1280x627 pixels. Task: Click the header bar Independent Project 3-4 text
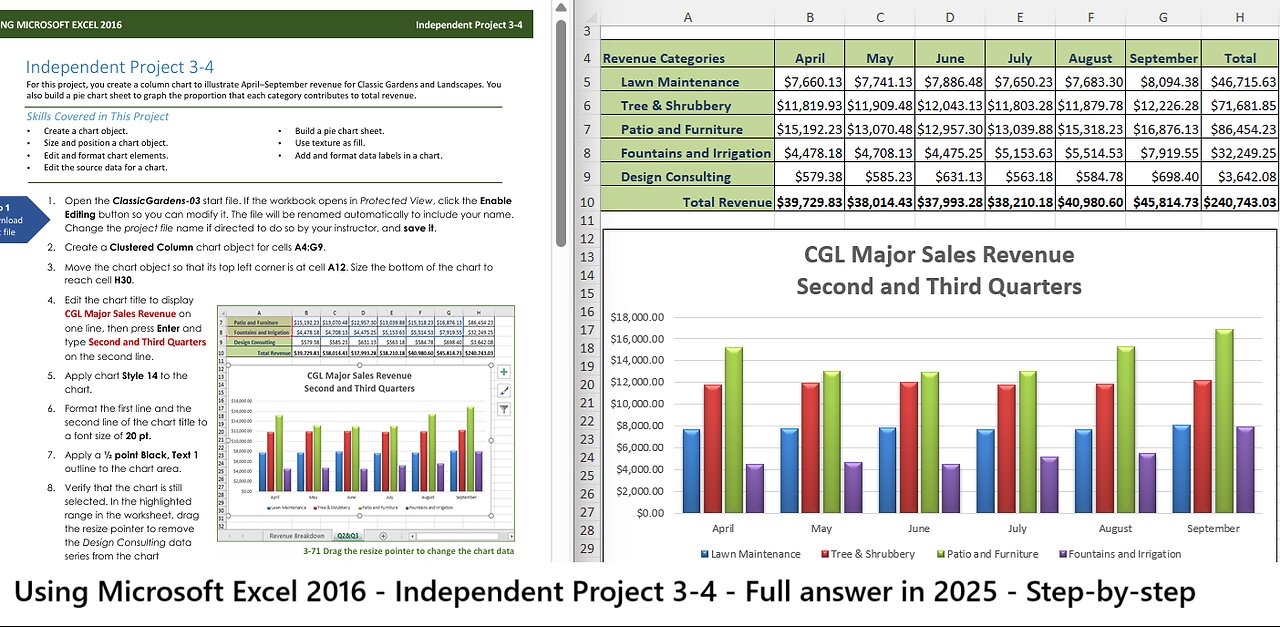[469, 24]
